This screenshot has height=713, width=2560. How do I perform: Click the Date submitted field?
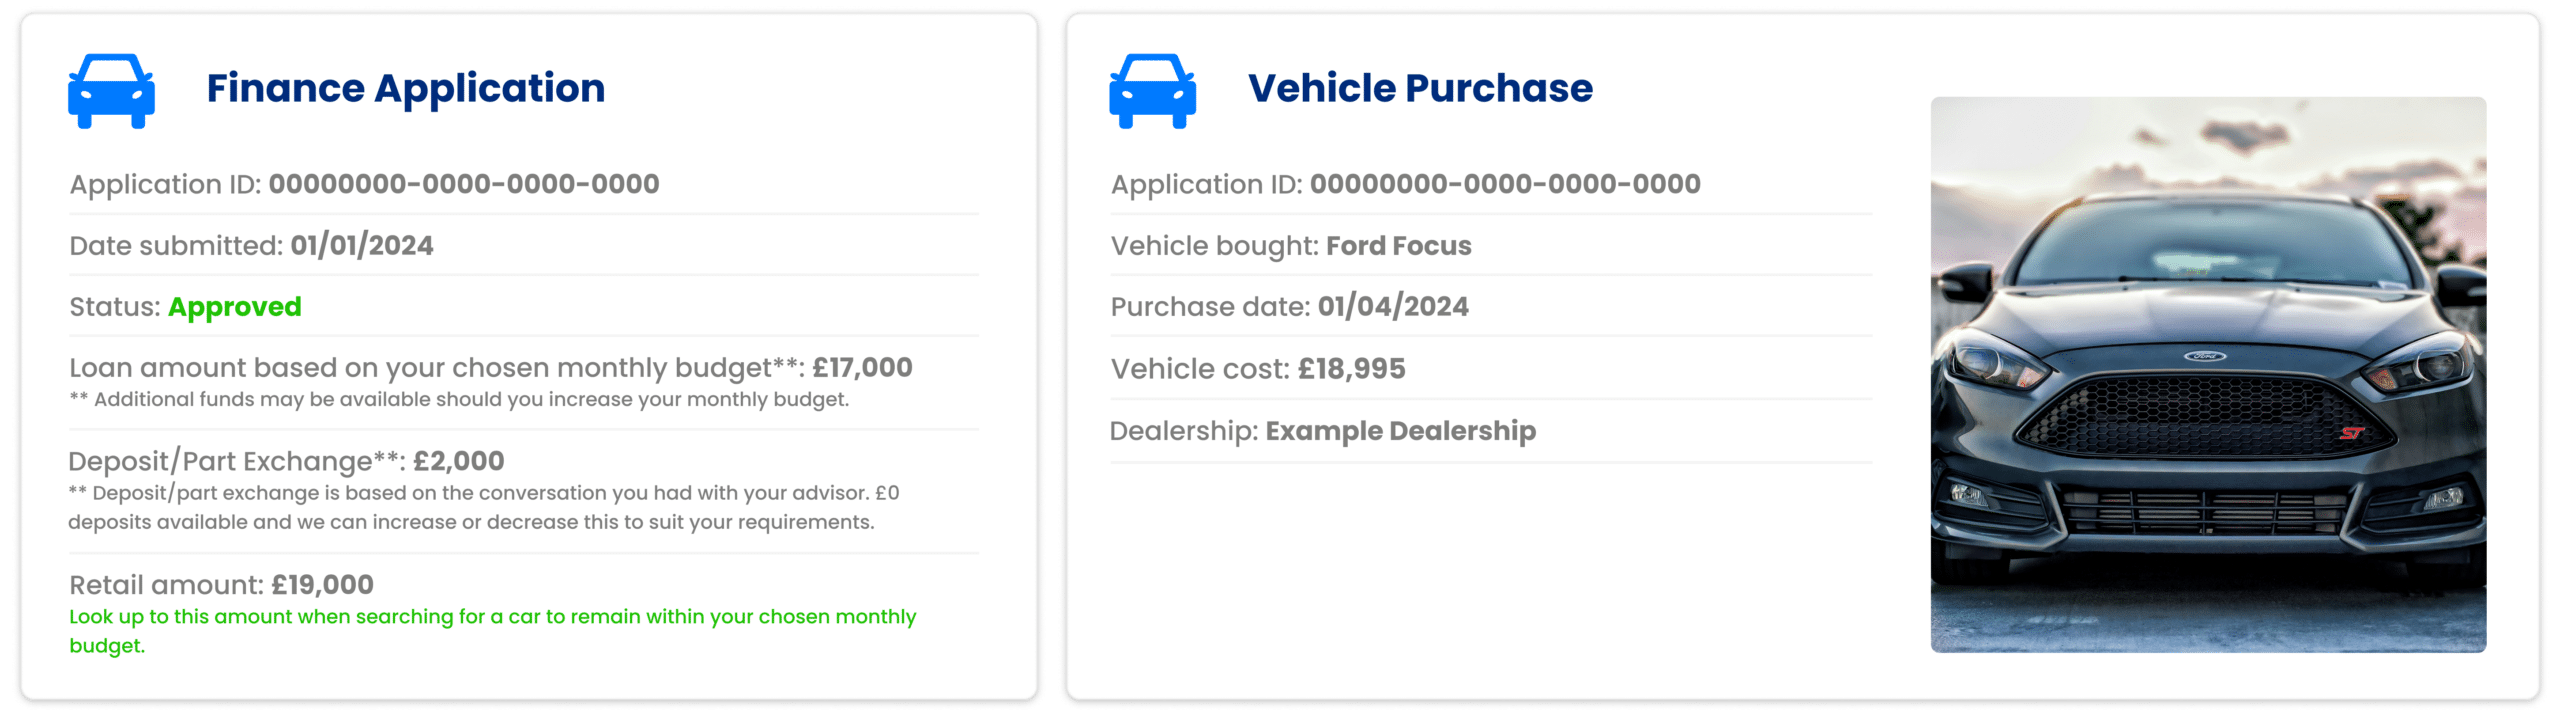tap(250, 247)
